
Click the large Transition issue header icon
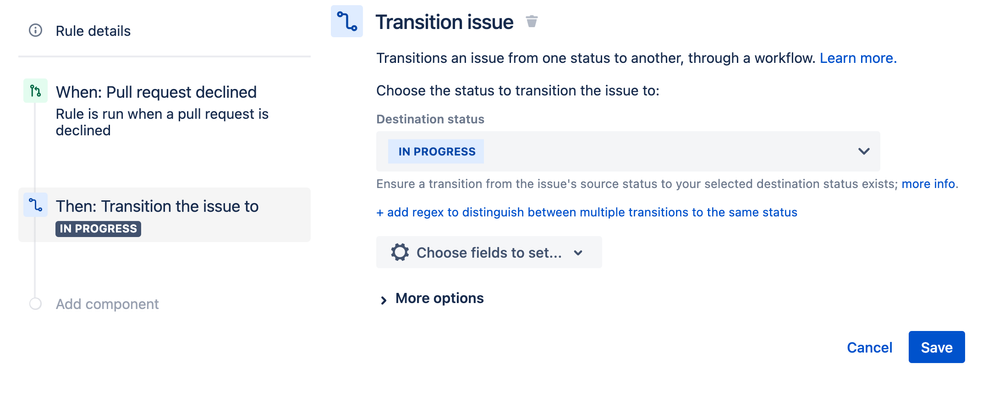(347, 22)
